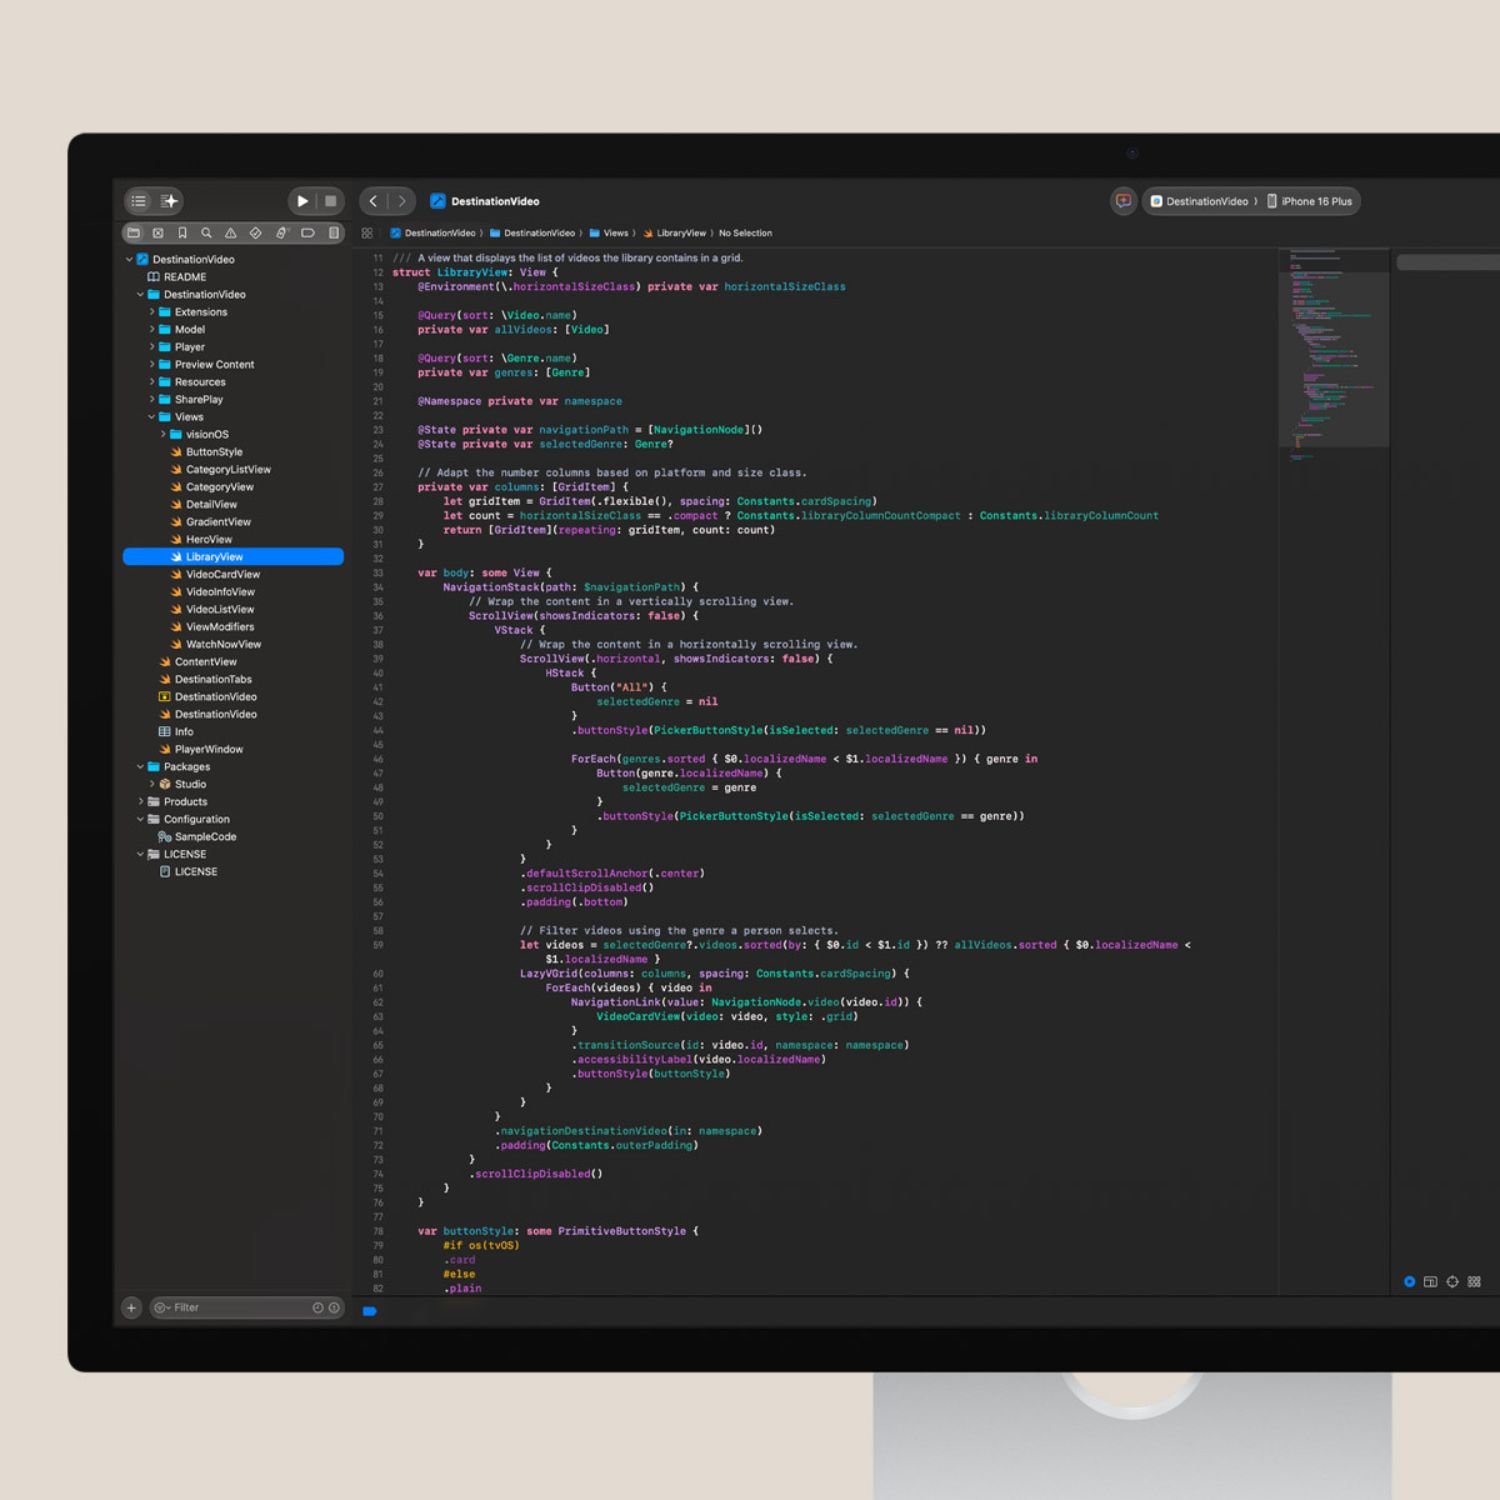
Task: Expand the SharePlay folder
Action: 152,399
